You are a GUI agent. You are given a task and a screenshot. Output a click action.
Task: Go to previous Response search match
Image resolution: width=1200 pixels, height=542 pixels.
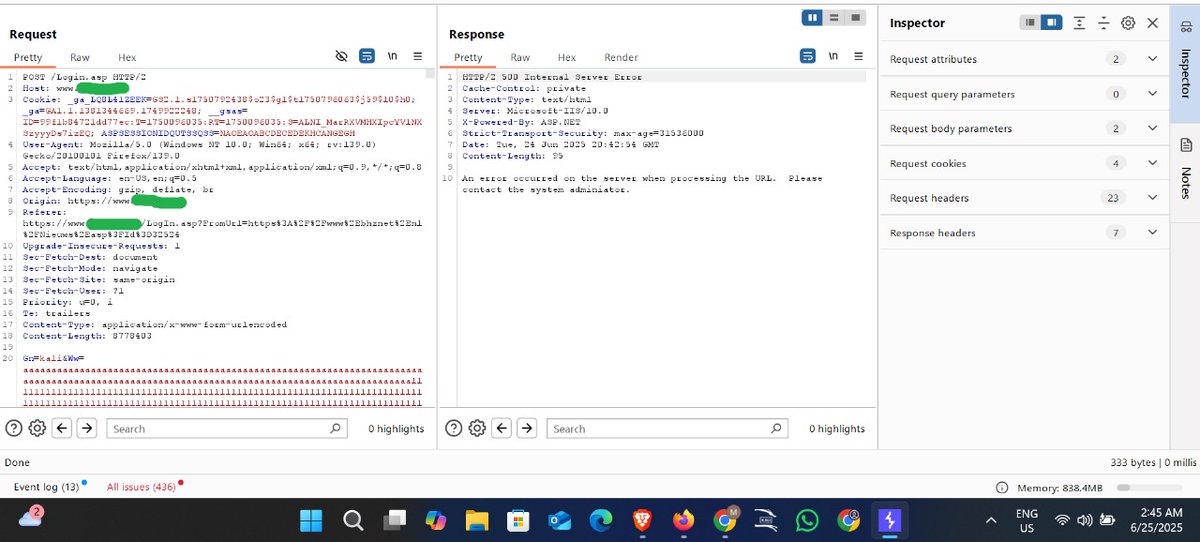point(502,428)
